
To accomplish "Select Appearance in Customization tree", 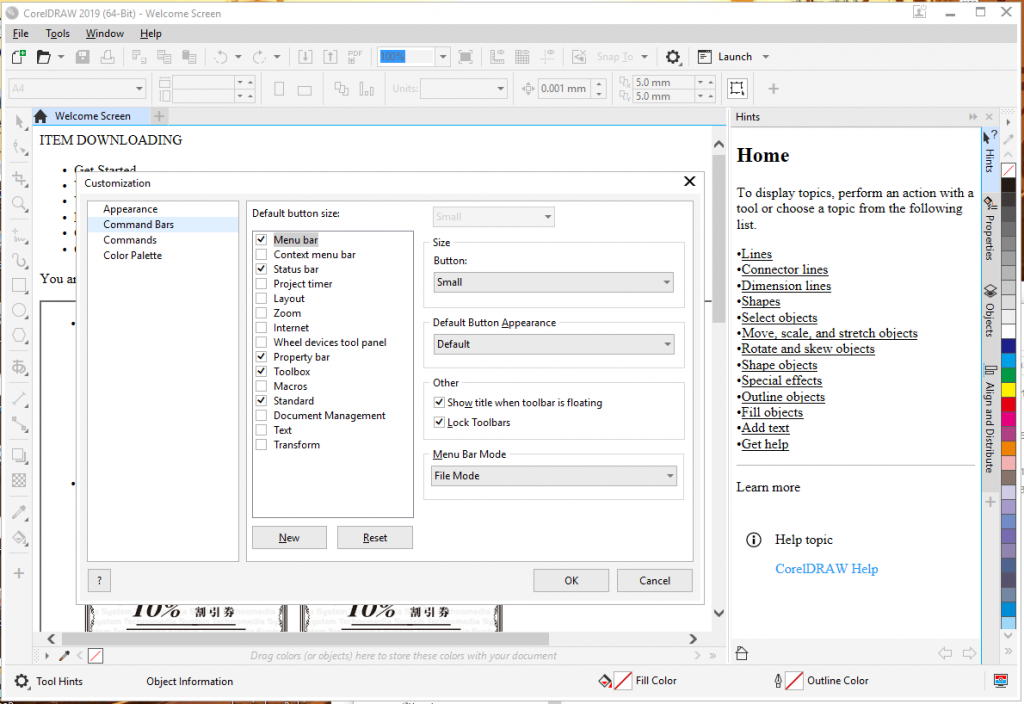I will (130, 209).
